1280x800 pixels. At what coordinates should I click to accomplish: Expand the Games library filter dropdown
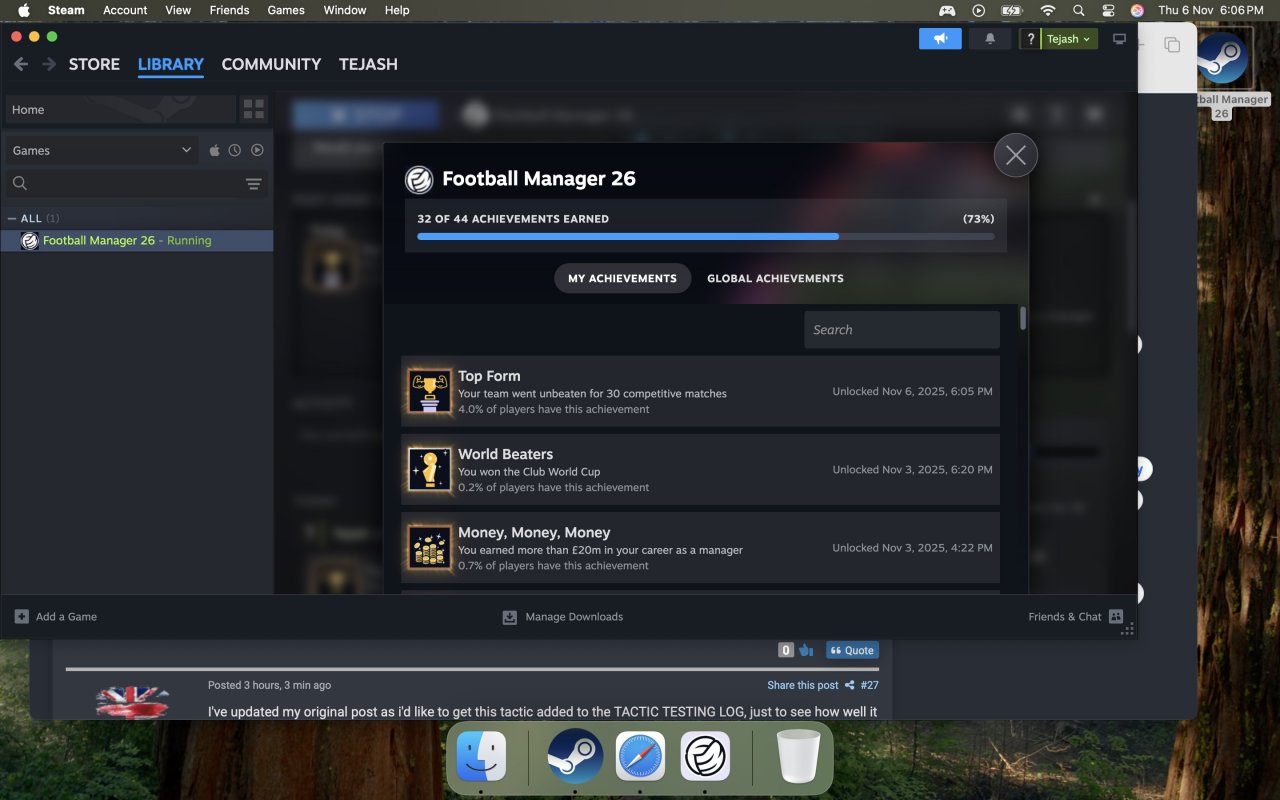[x=102, y=150]
